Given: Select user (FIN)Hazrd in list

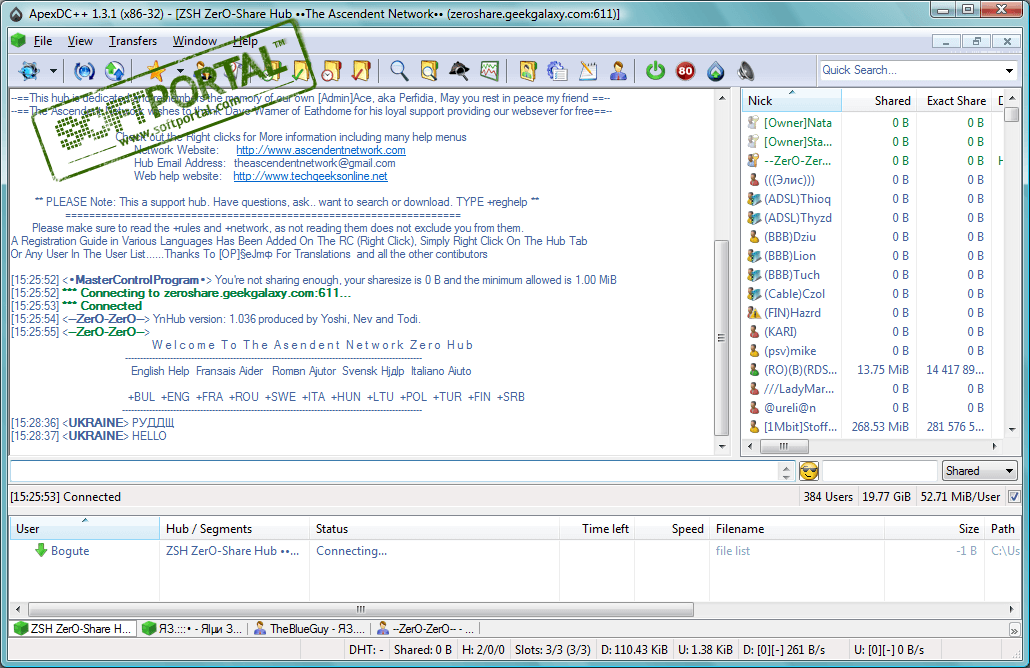Looking at the screenshot, I should (792, 313).
